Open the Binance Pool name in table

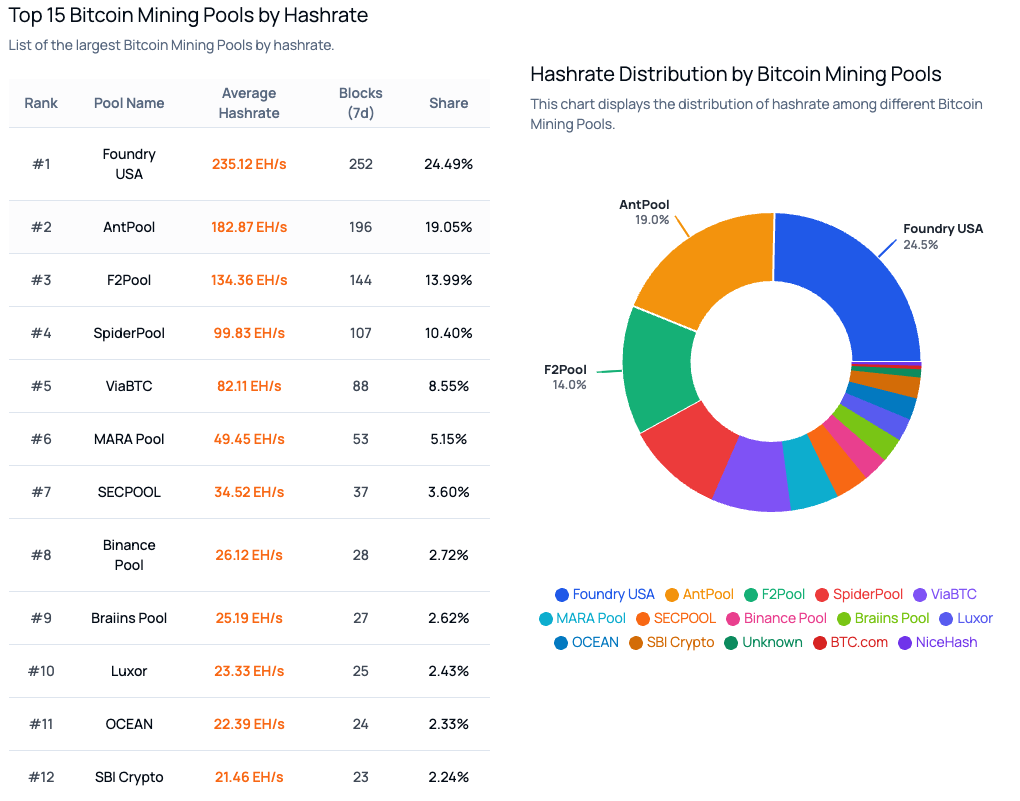point(129,555)
